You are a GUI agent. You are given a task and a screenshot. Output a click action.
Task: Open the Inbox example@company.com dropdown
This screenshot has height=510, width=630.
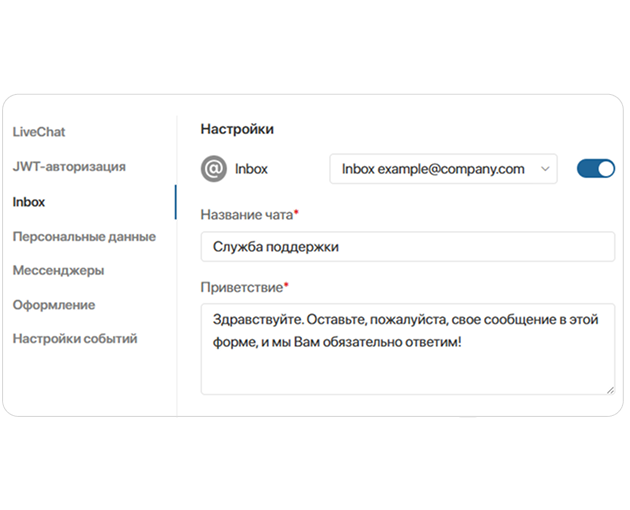coord(443,169)
